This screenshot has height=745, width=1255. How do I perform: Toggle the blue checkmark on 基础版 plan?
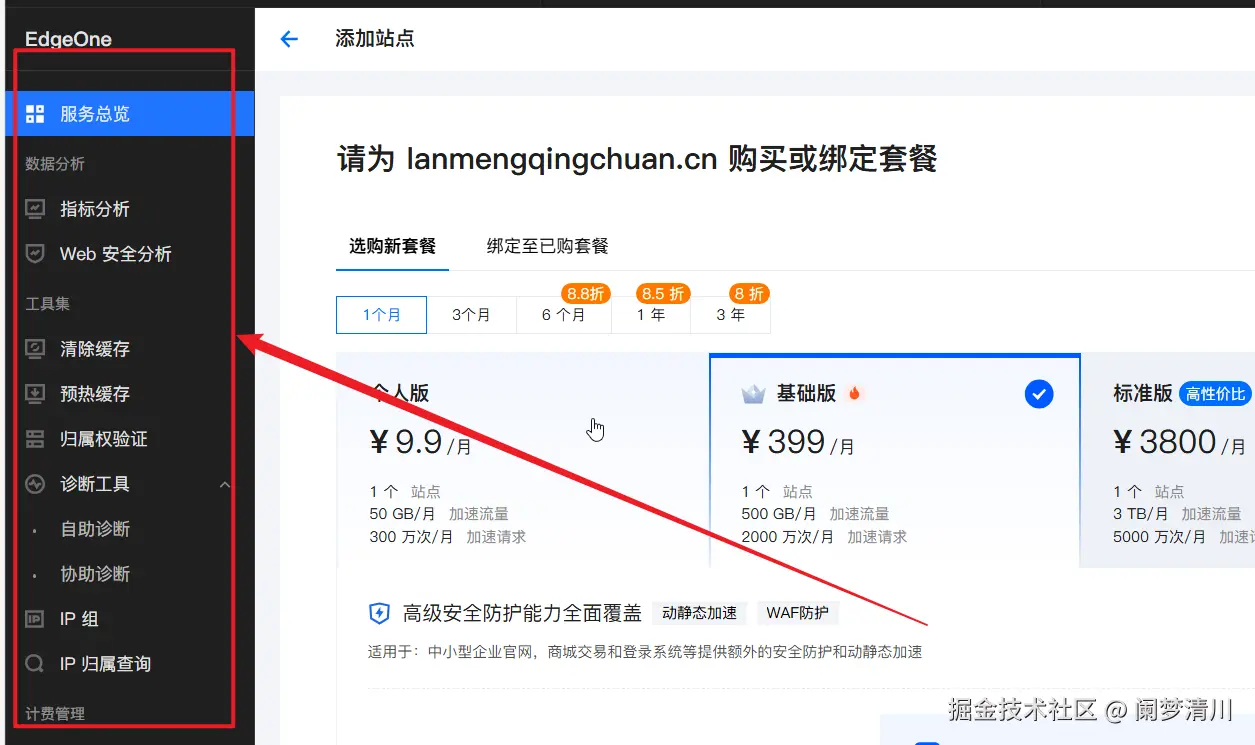[x=1039, y=394]
